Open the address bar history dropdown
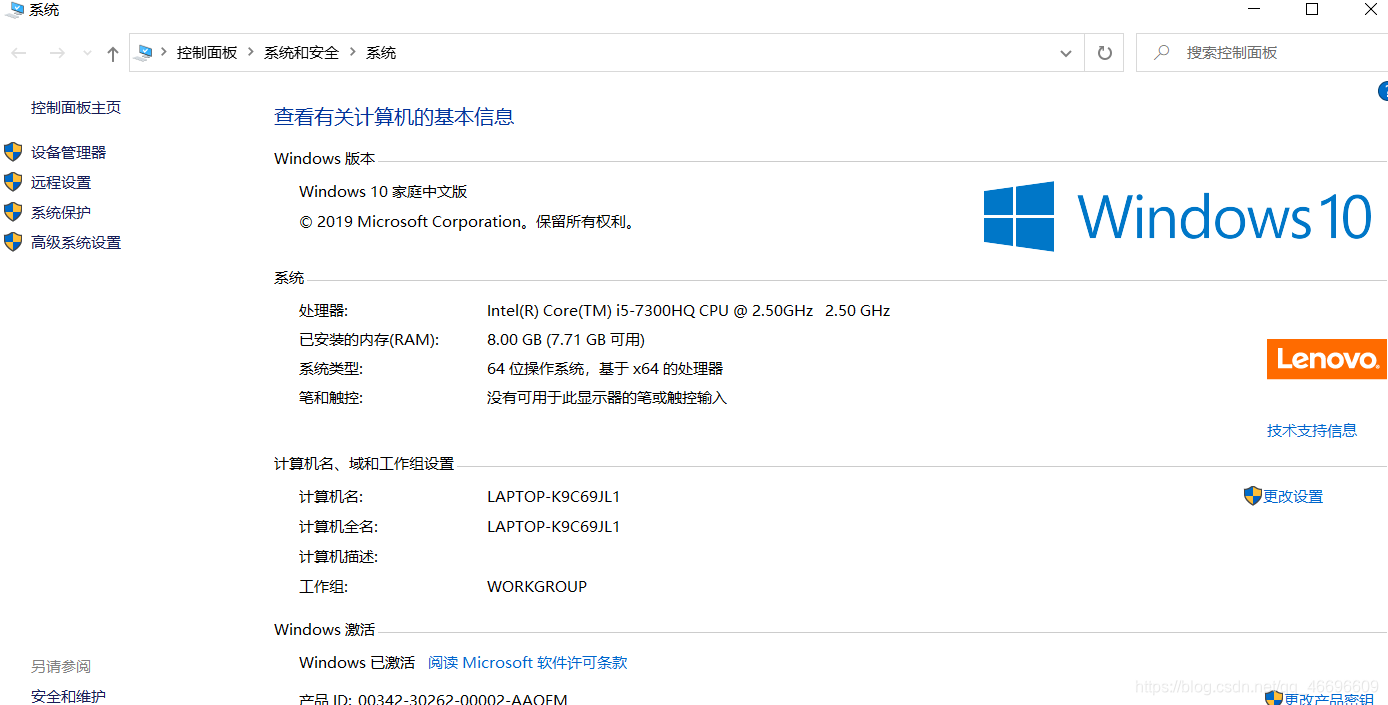 click(1066, 54)
